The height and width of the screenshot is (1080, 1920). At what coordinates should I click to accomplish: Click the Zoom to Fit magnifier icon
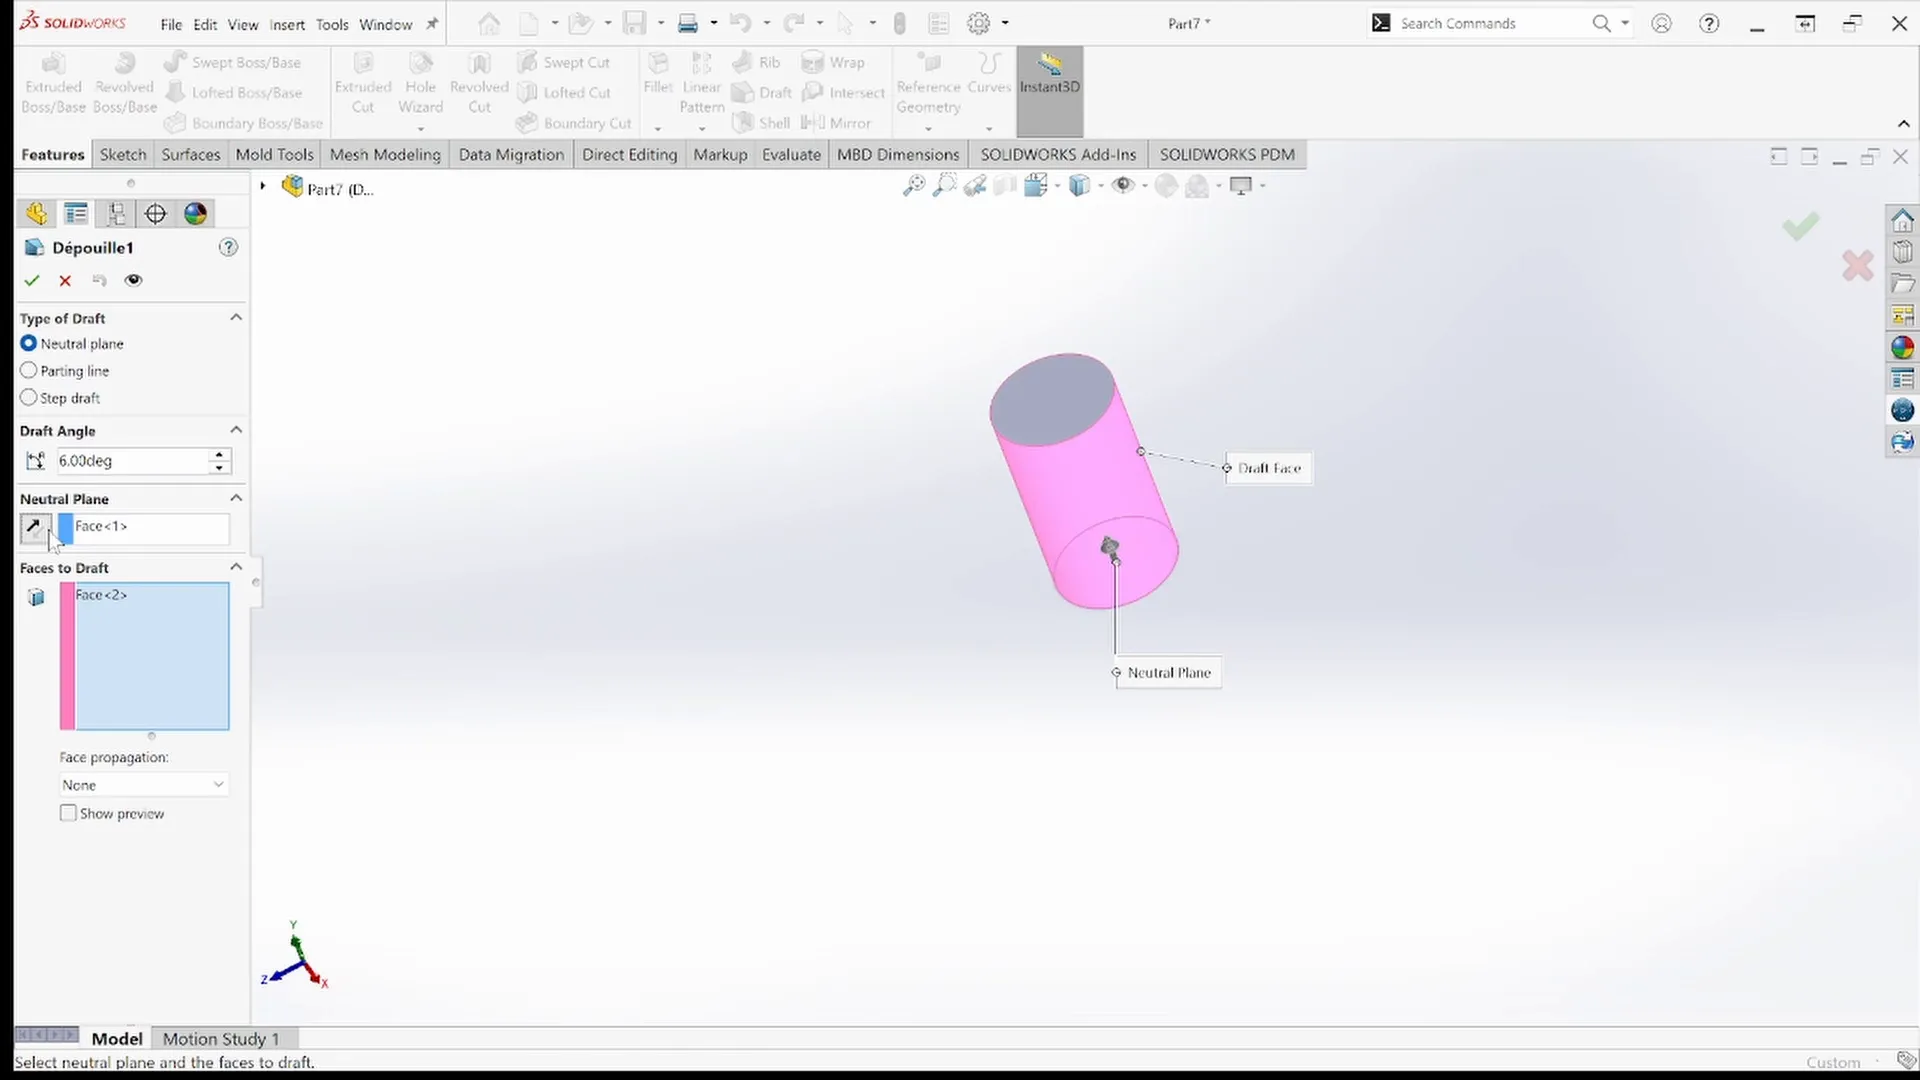pos(913,186)
